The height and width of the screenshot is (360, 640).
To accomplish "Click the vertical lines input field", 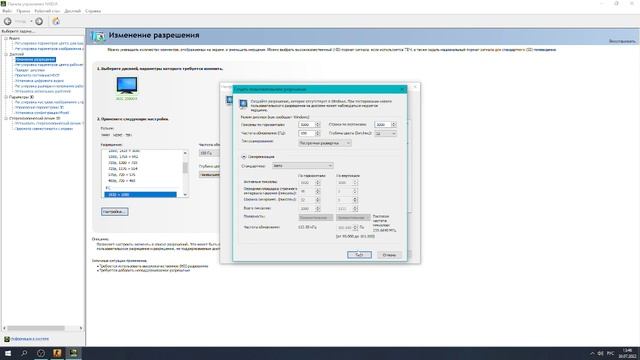I will click(383, 124).
